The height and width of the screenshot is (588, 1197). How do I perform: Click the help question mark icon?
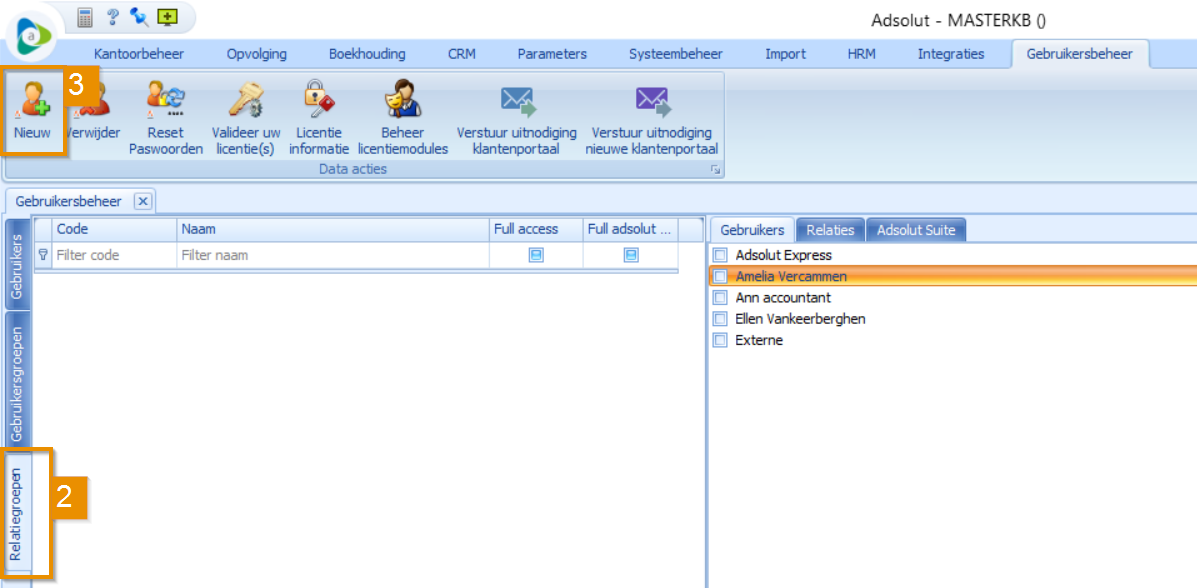point(112,17)
